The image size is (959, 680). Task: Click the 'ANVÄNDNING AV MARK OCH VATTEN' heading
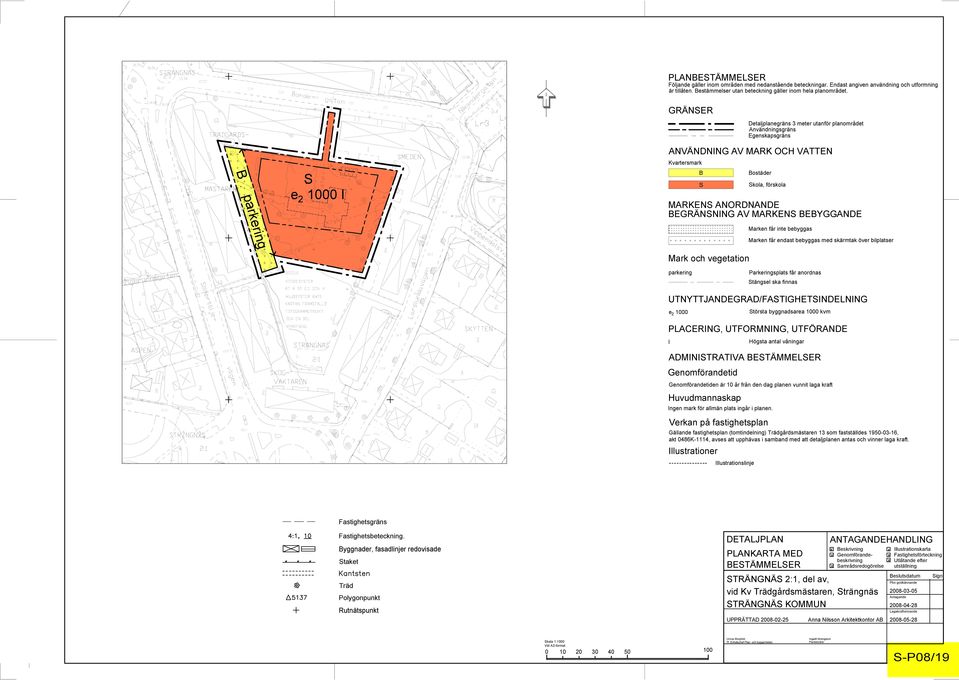750,151
